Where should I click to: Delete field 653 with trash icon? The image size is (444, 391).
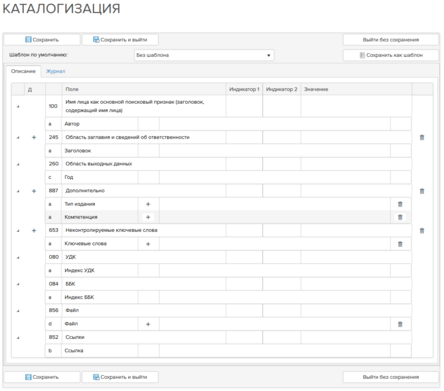422,230
